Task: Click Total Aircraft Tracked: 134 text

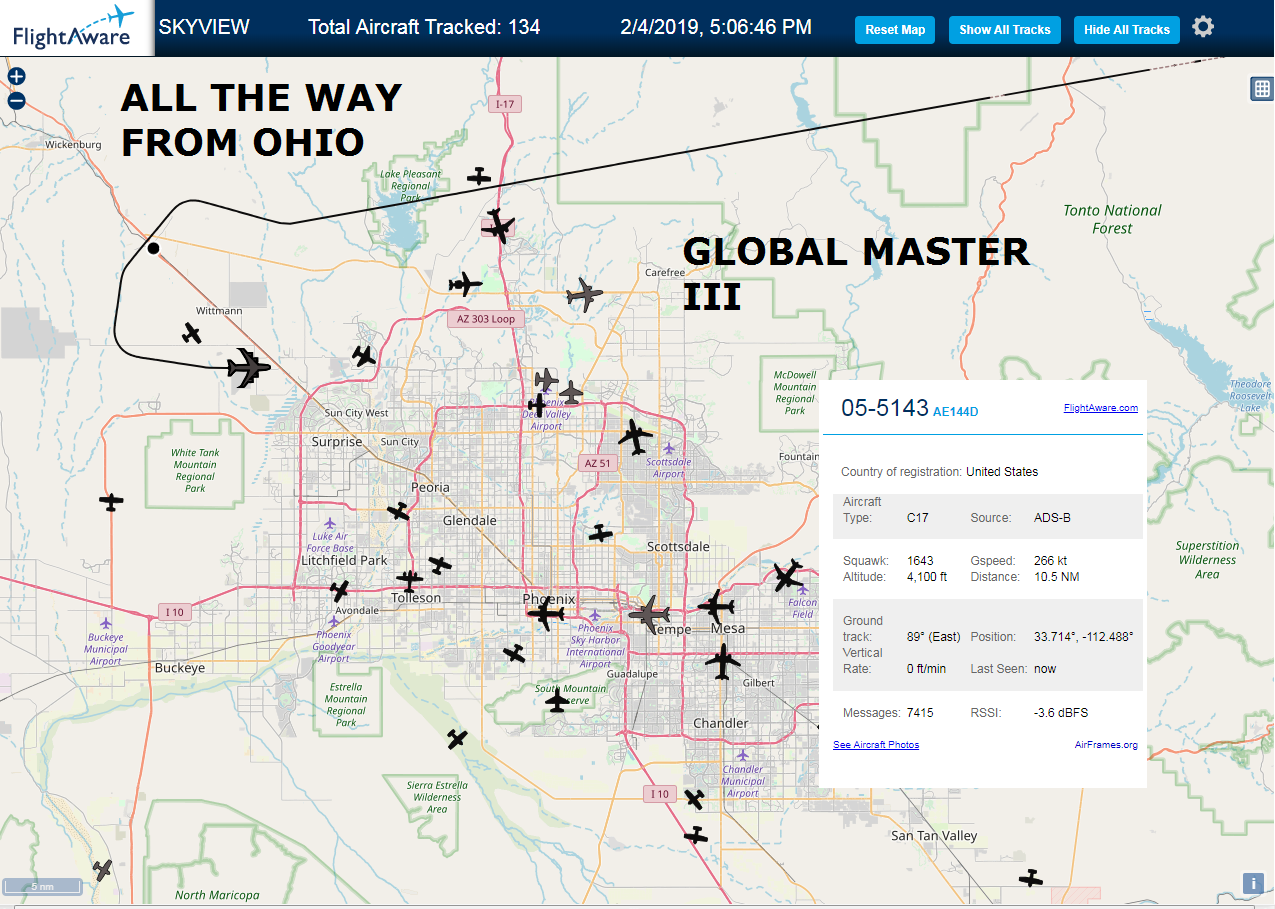Action: pyautogui.click(x=424, y=27)
